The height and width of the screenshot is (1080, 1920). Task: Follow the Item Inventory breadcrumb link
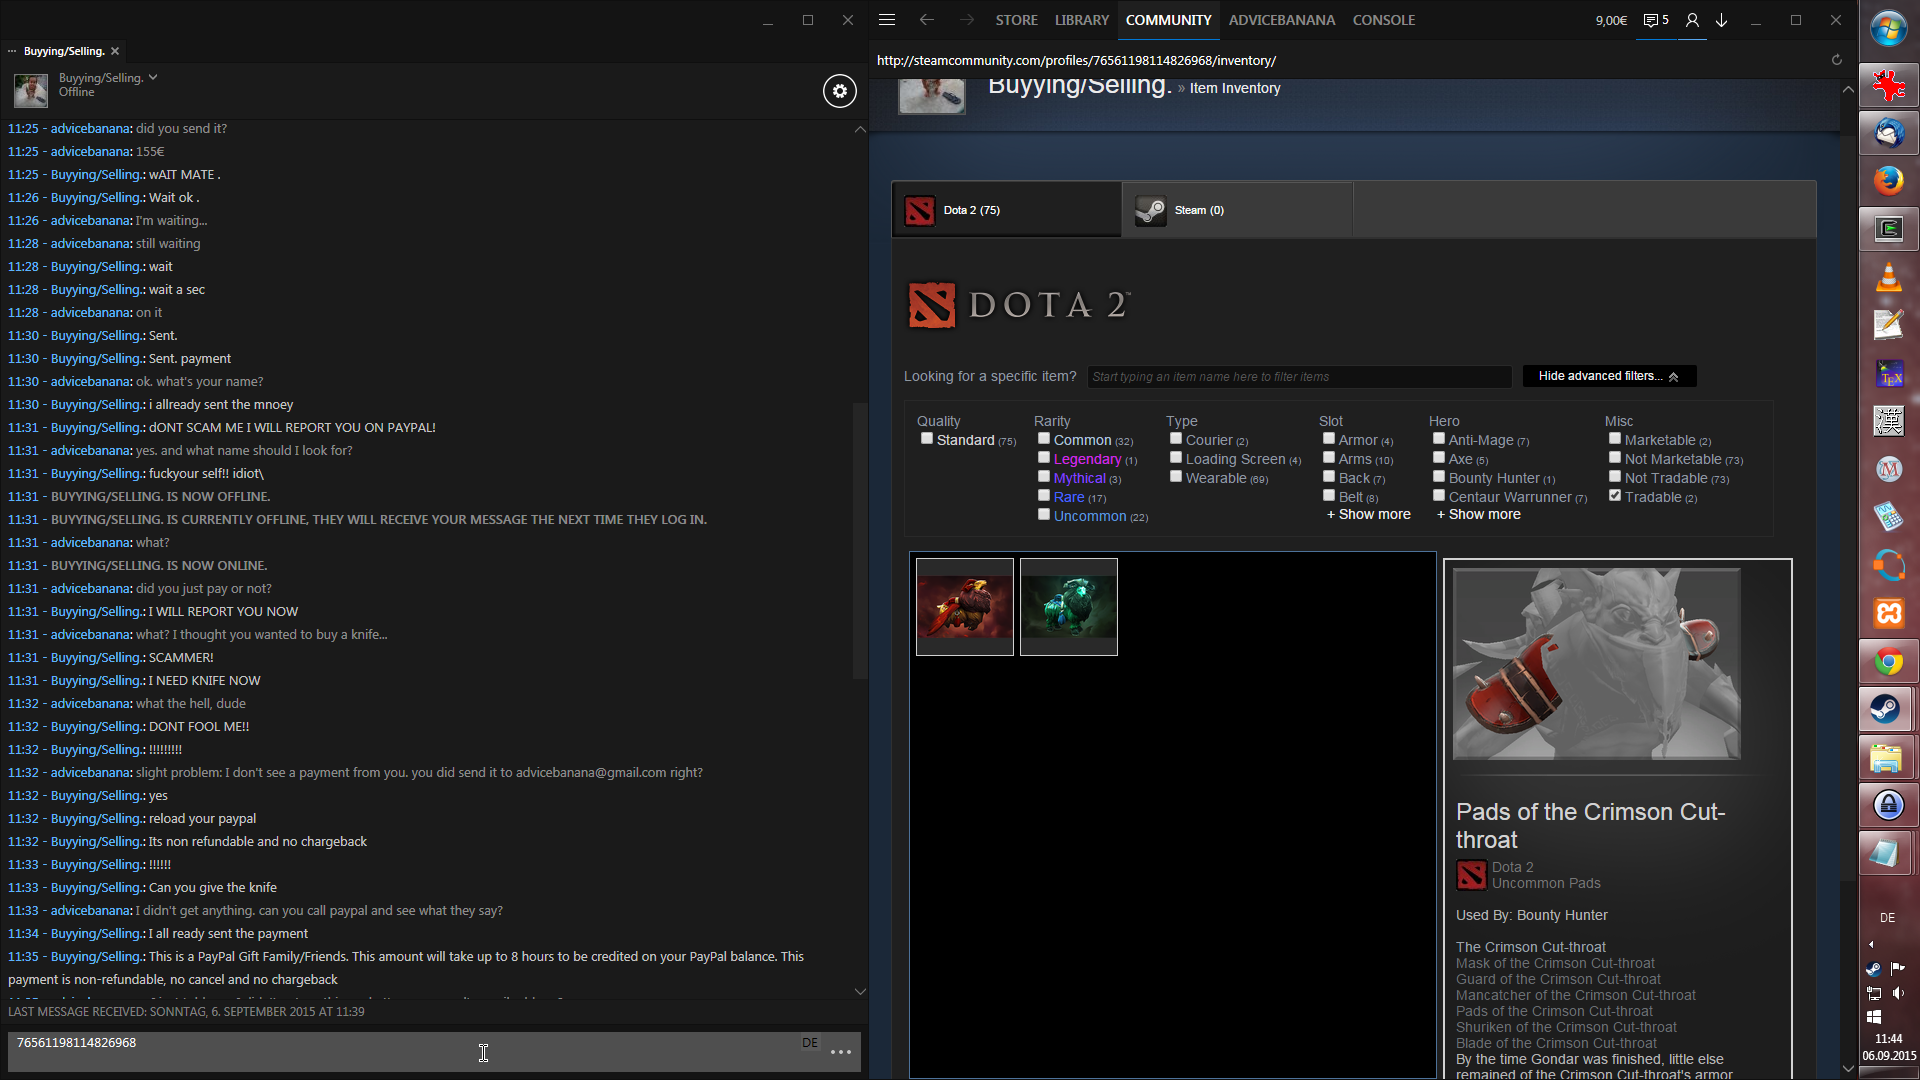tap(1234, 88)
